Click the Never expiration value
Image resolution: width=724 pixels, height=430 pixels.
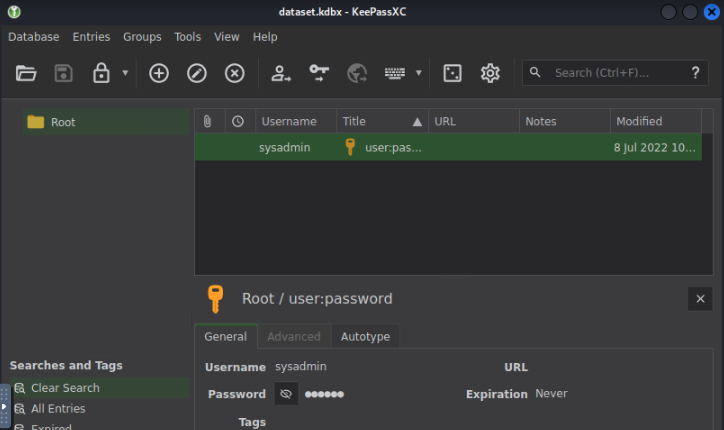pos(551,394)
